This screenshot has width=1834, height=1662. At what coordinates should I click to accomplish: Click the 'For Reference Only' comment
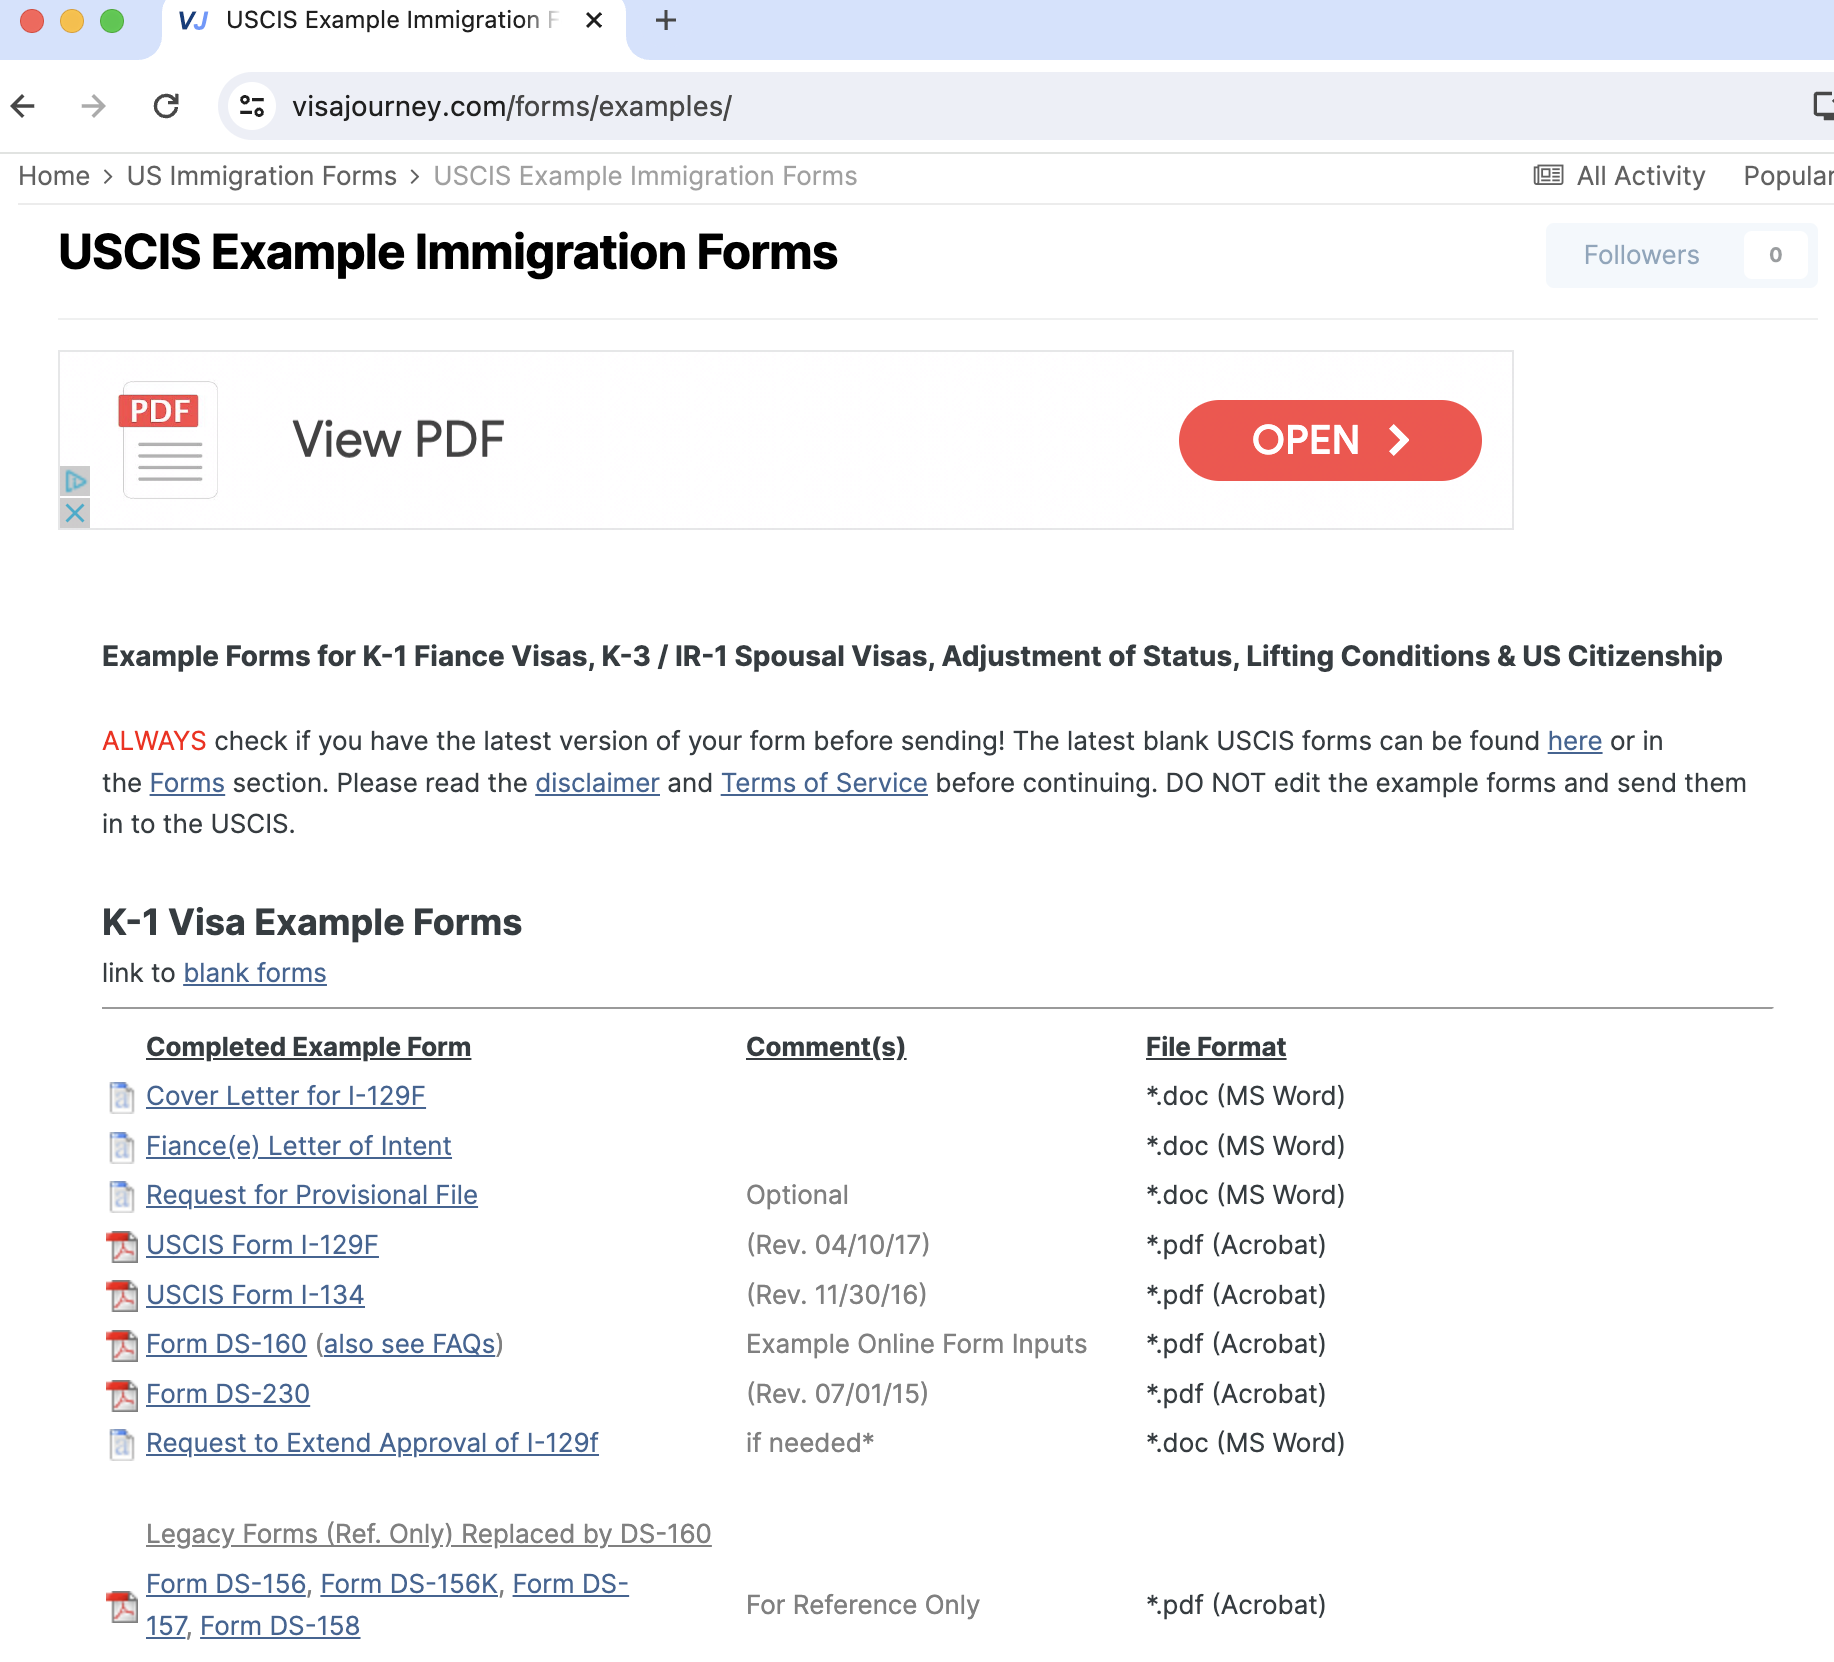click(863, 1605)
